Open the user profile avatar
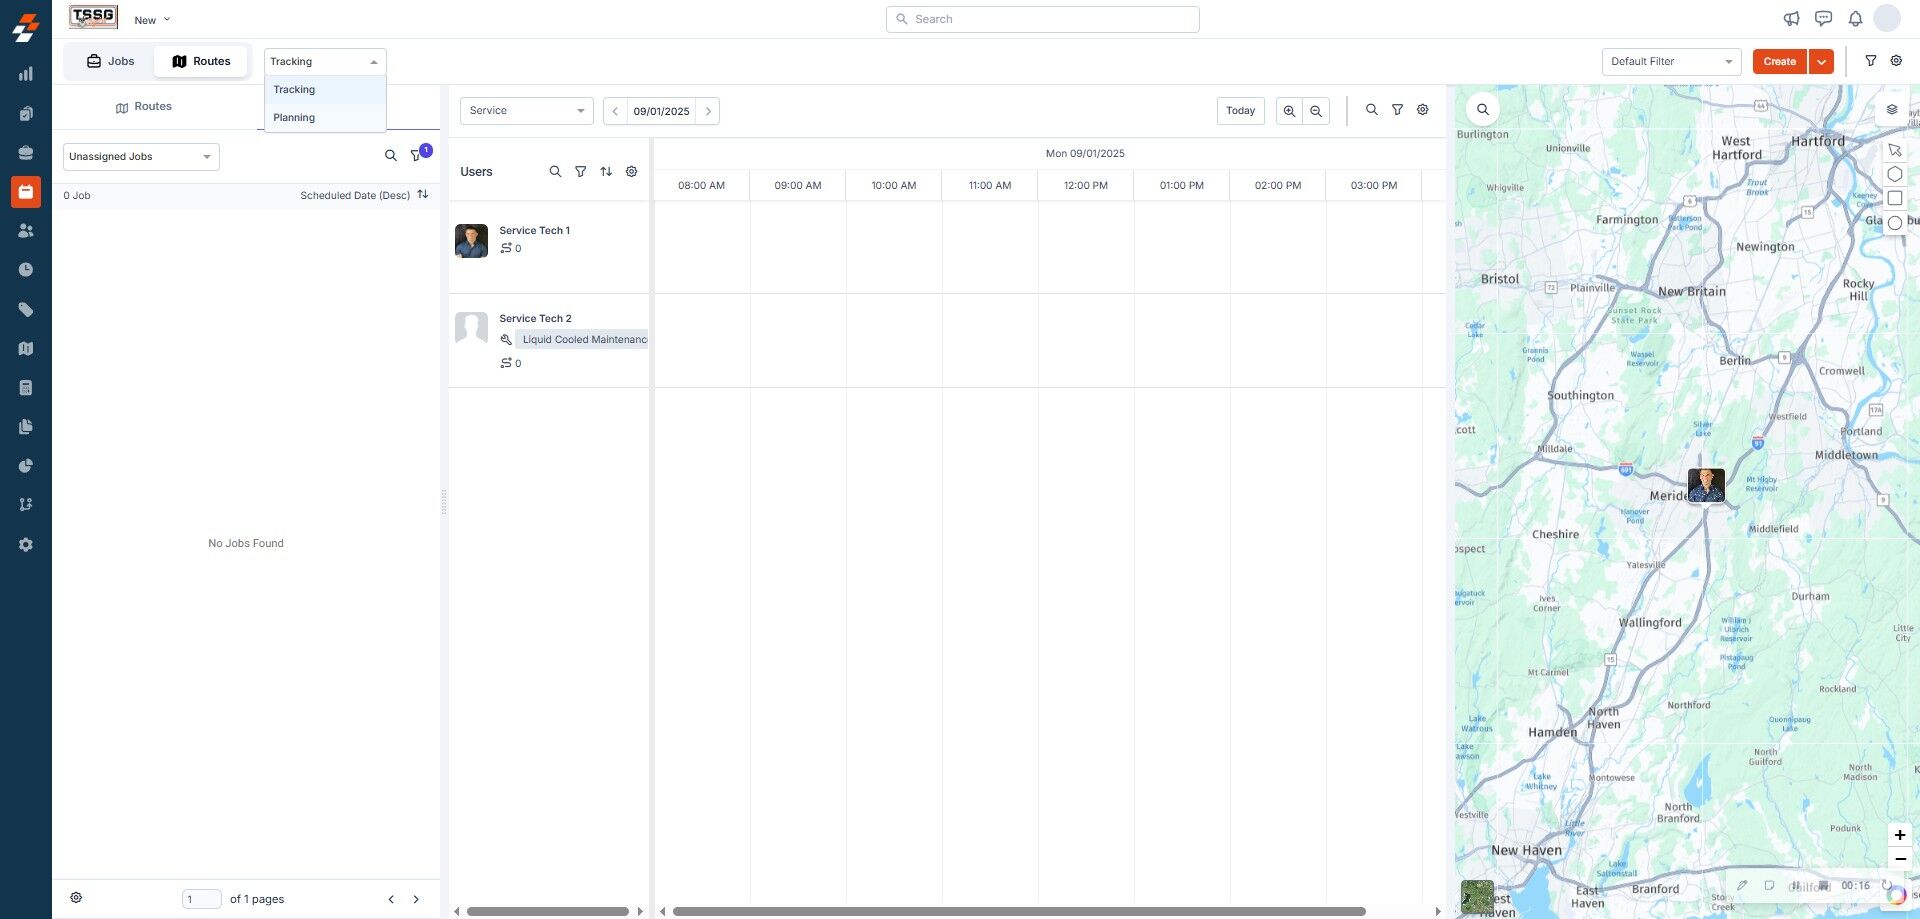 coord(1887,18)
